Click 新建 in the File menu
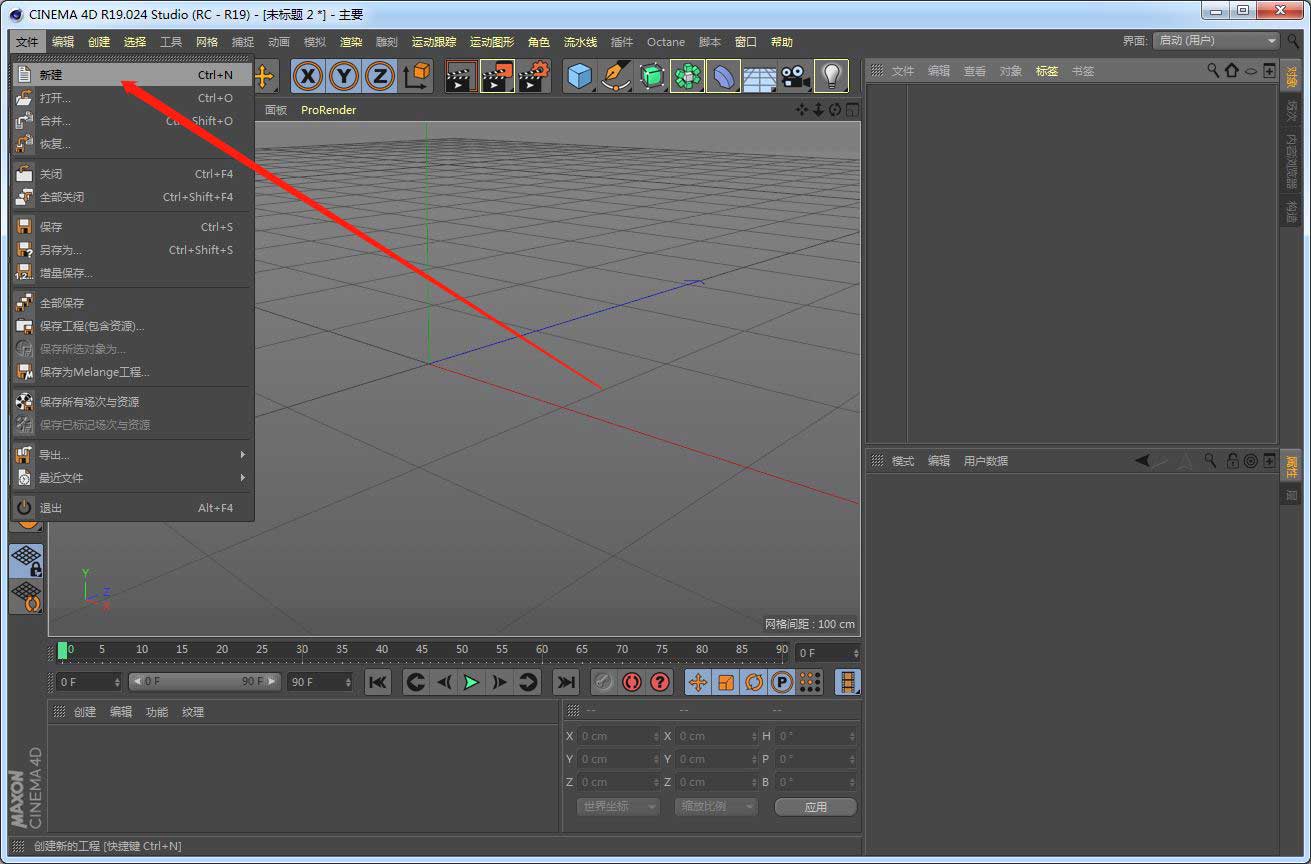This screenshot has height=864, width=1311. click(x=131, y=75)
